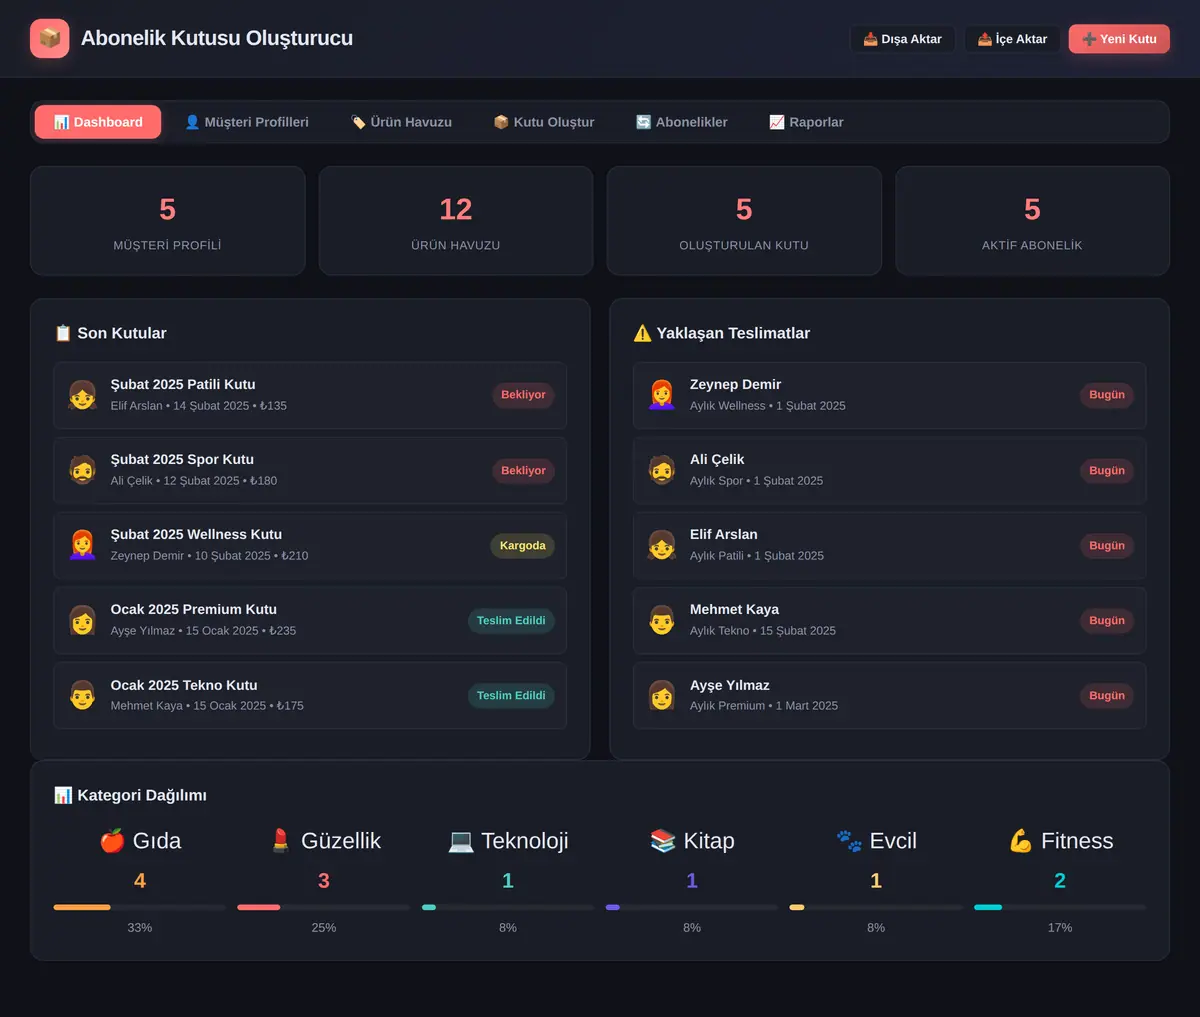
Task: Click the Kargoda status badge
Action: coord(523,545)
